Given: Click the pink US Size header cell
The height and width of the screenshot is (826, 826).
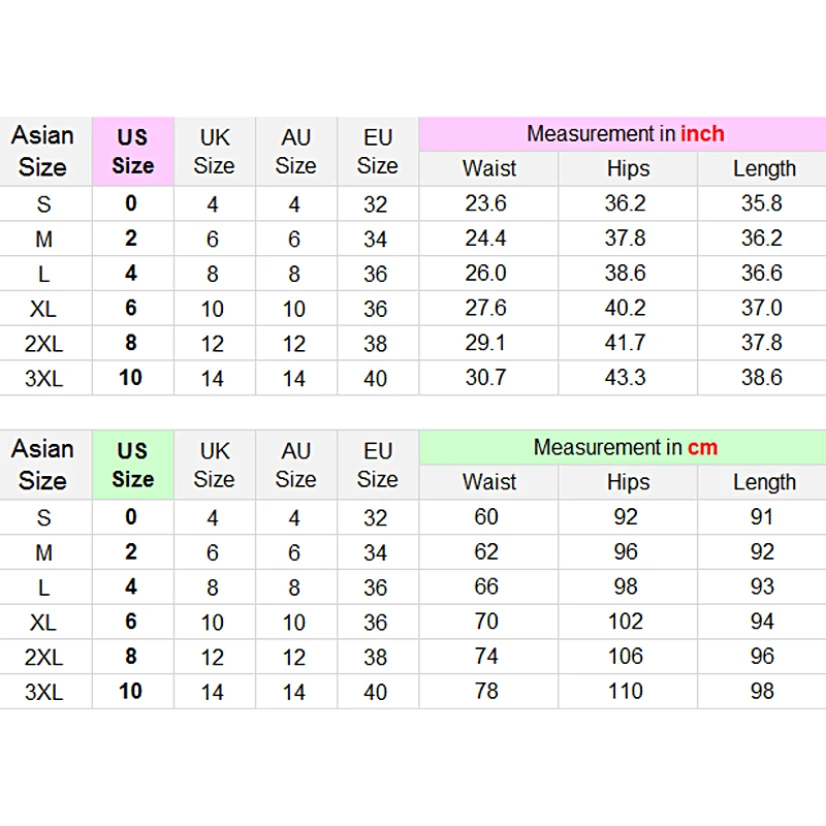Looking at the screenshot, I should (x=133, y=151).
